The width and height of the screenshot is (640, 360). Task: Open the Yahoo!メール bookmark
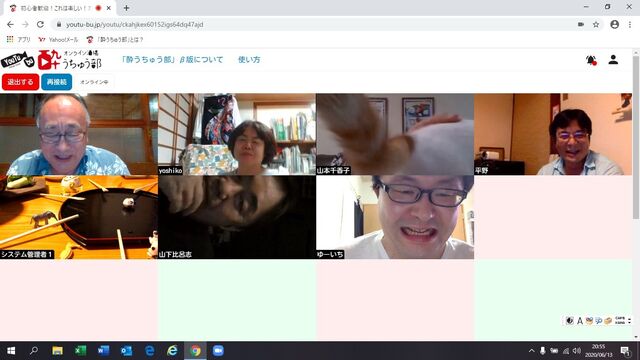click(x=58, y=40)
